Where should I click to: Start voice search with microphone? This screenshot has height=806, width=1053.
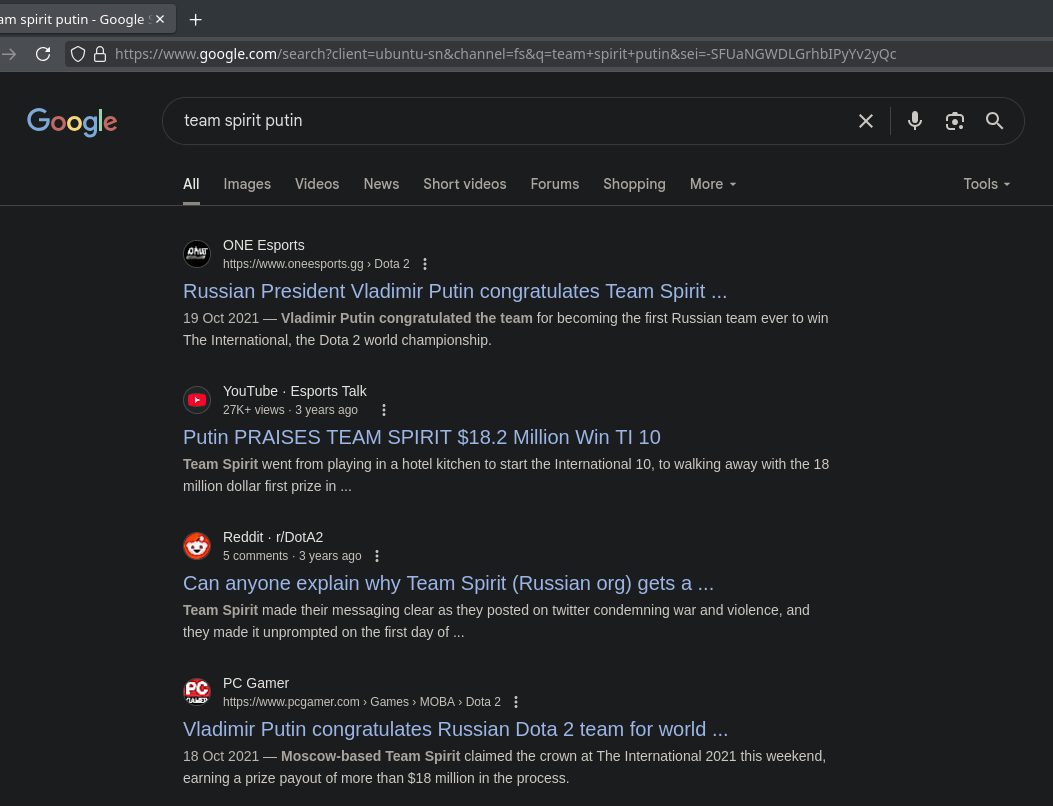click(915, 121)
